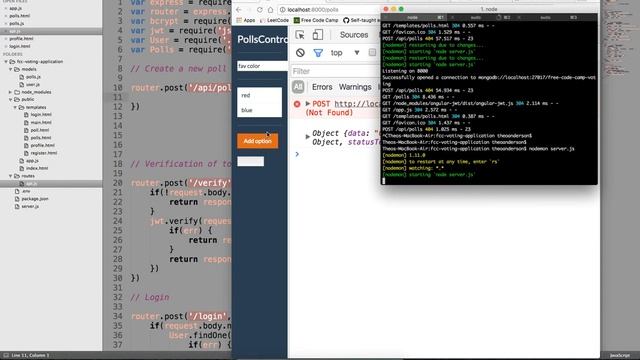Close polls.html in the open files list
The width and height of the screenshot is (640, 360).
tap(6, 16)
